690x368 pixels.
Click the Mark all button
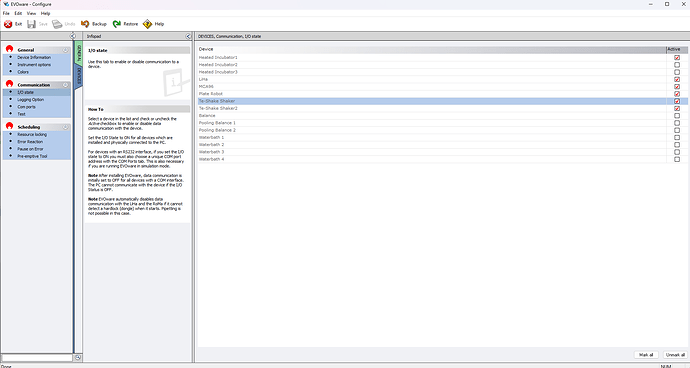(646, 355)
